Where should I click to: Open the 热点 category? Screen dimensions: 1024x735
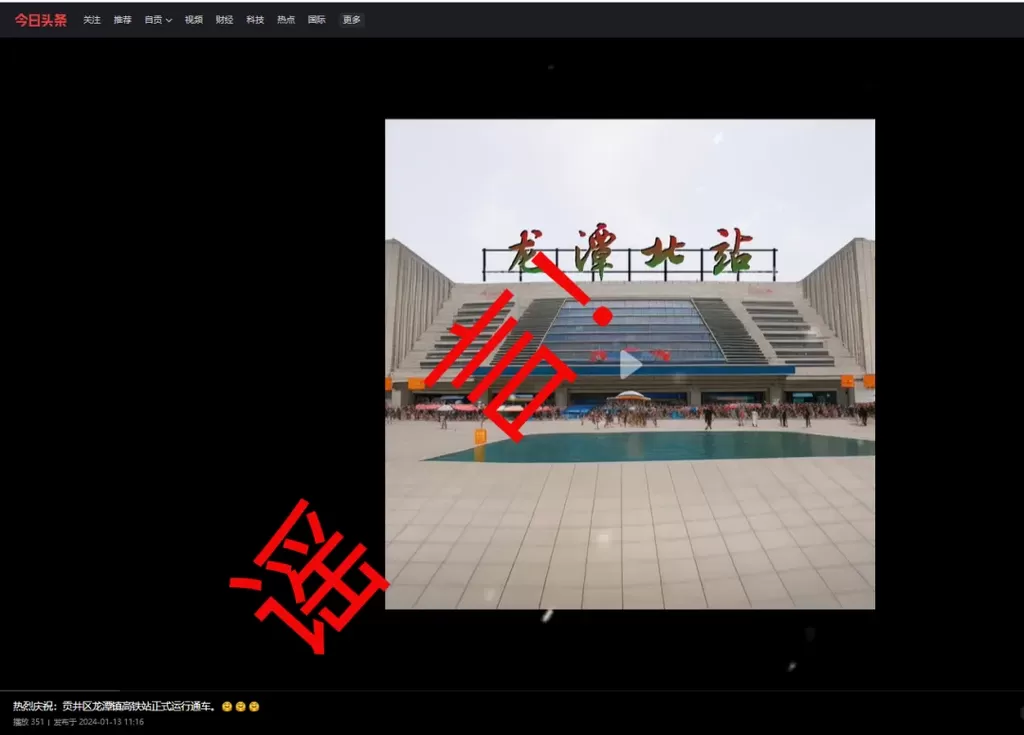click(284, 18)
